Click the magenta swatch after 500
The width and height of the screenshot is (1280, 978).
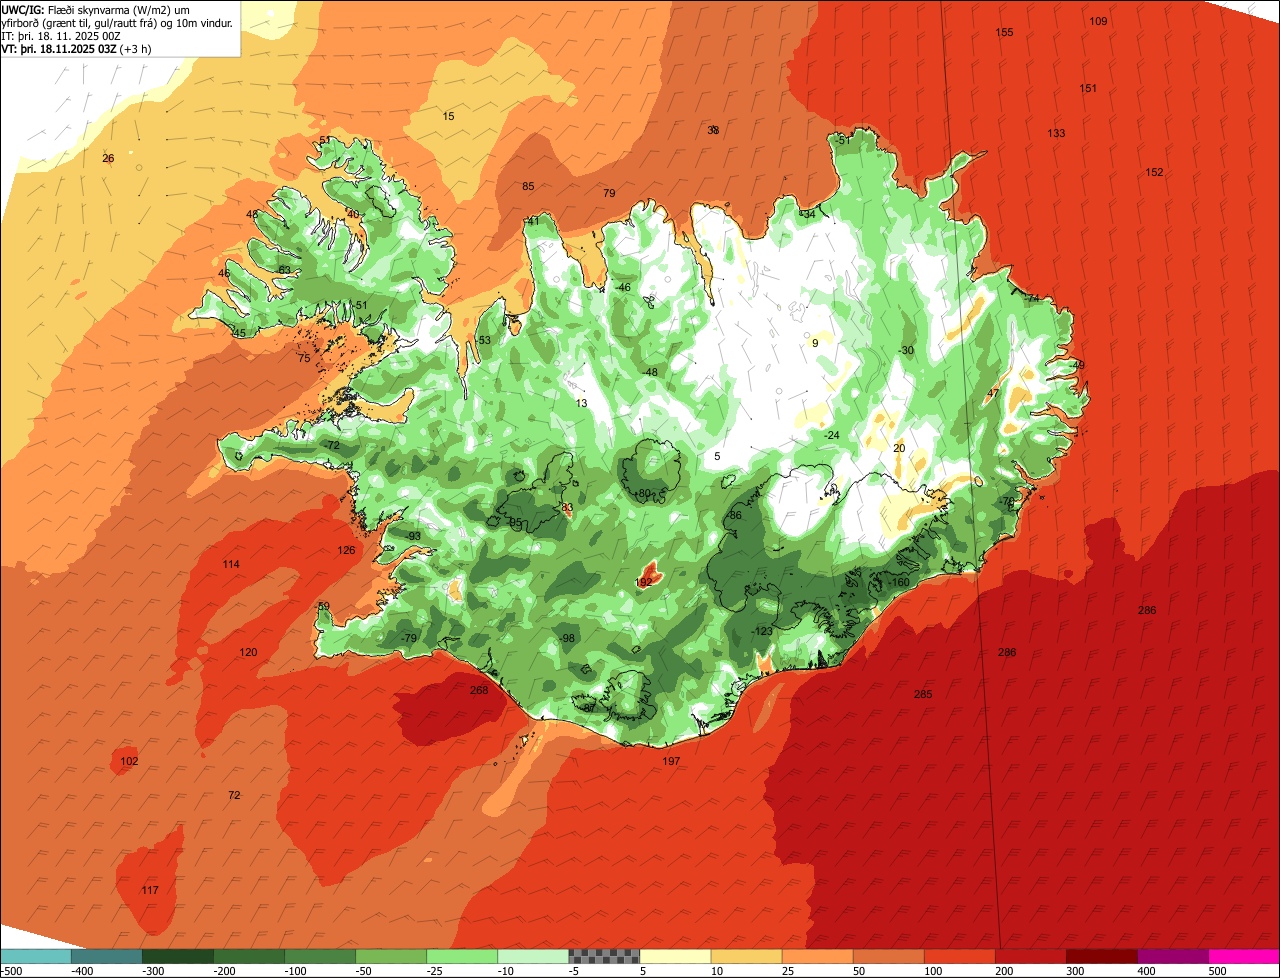[1244, 955]
